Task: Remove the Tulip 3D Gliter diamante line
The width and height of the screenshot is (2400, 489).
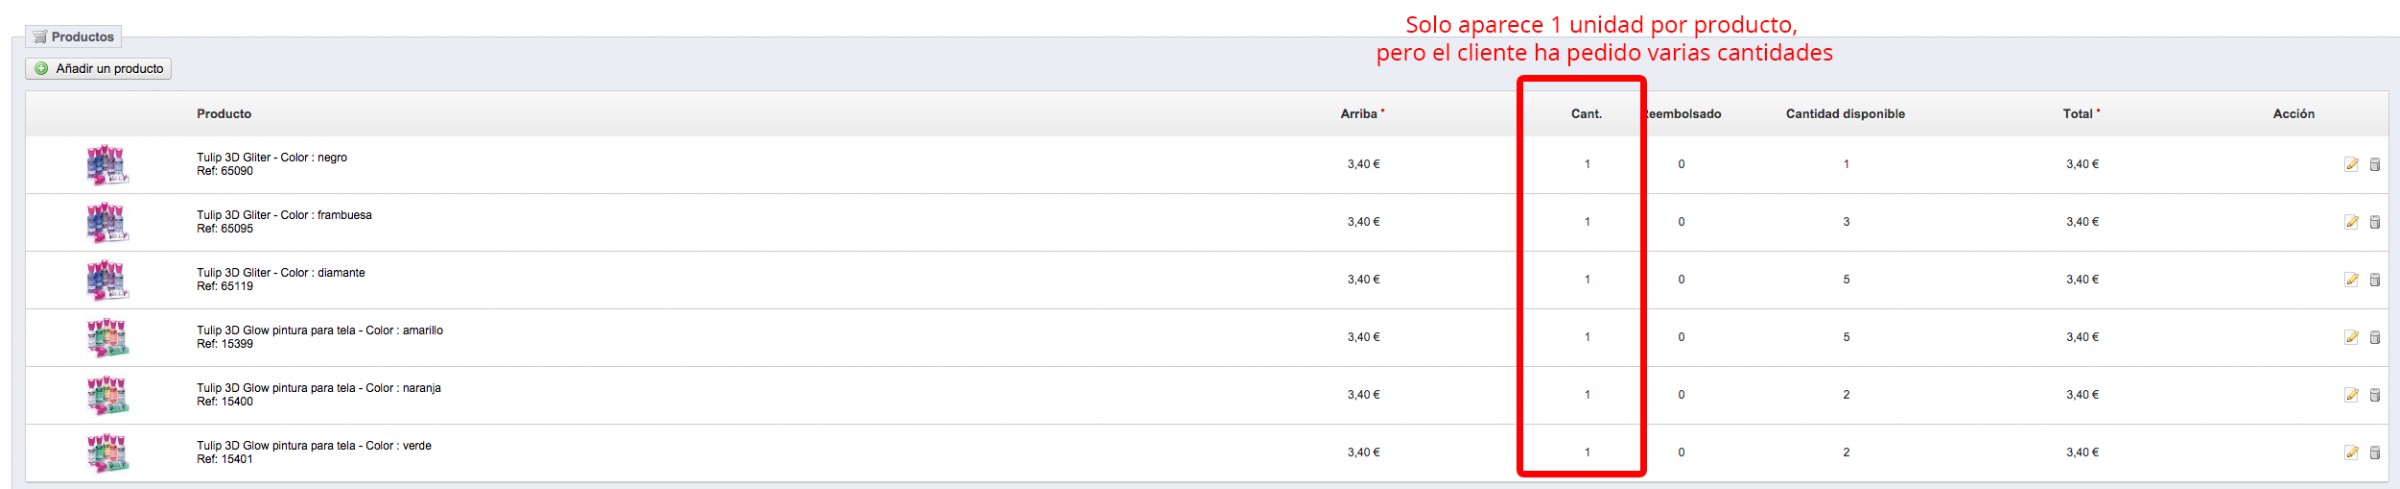Action: [2375, 280]
